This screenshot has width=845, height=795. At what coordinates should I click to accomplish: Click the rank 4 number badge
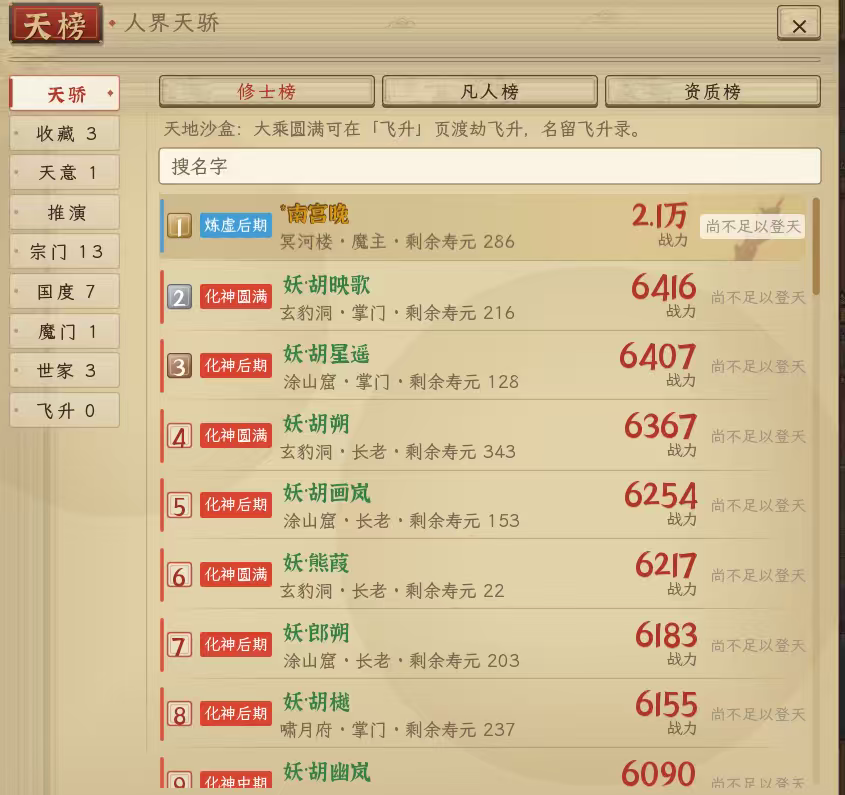tap(179, 435)
